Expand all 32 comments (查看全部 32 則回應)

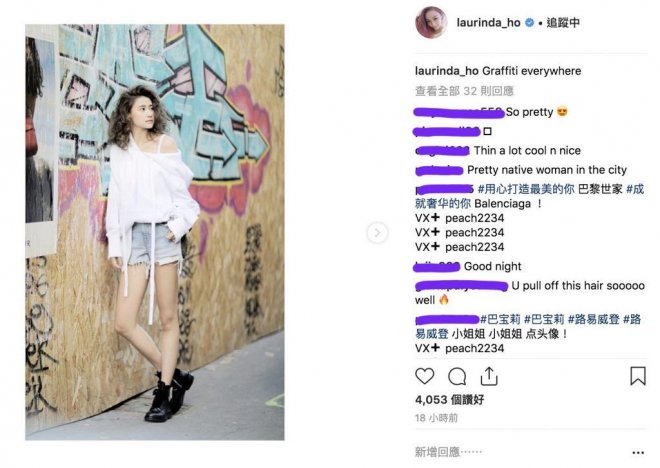pos(464,91)
